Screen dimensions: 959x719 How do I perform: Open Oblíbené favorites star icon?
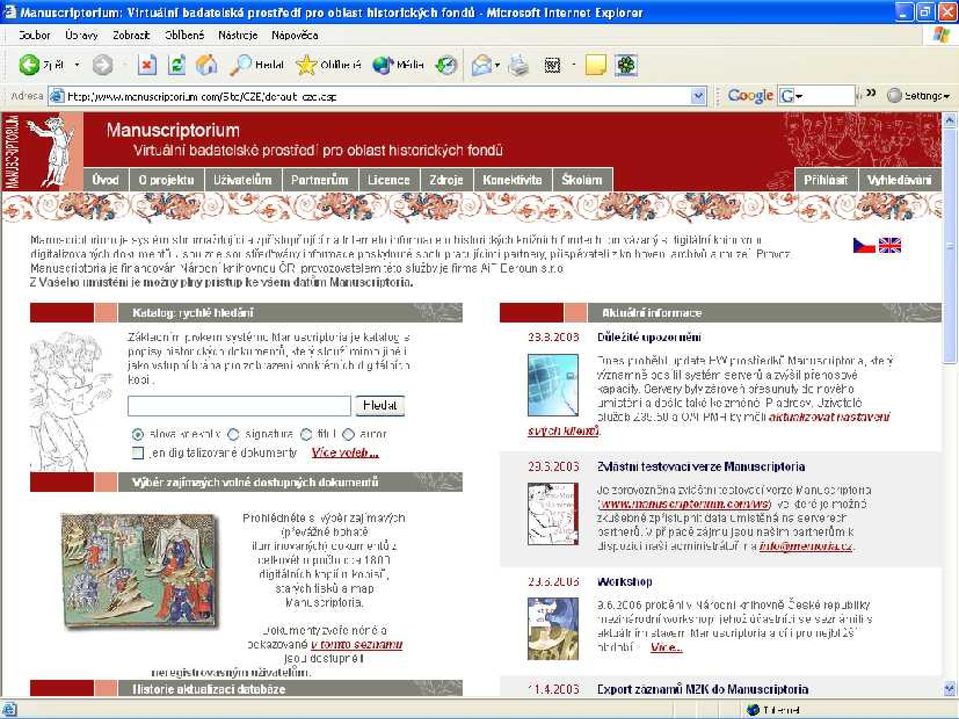[328, 65]
